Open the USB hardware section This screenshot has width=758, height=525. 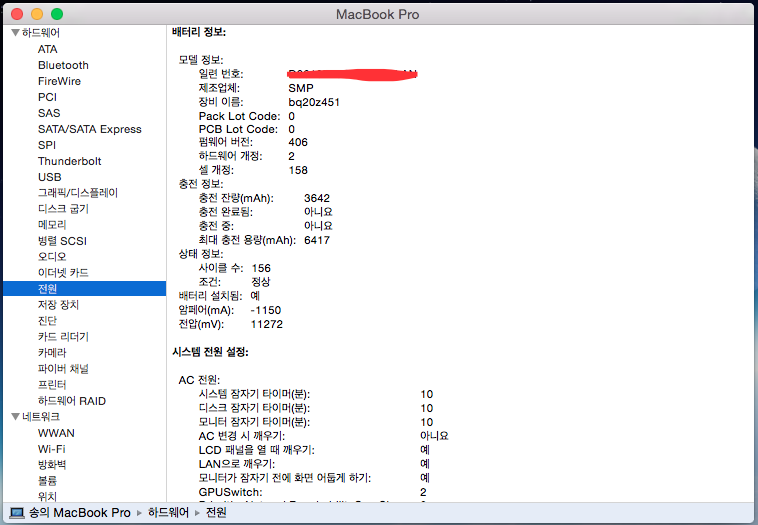50,177
